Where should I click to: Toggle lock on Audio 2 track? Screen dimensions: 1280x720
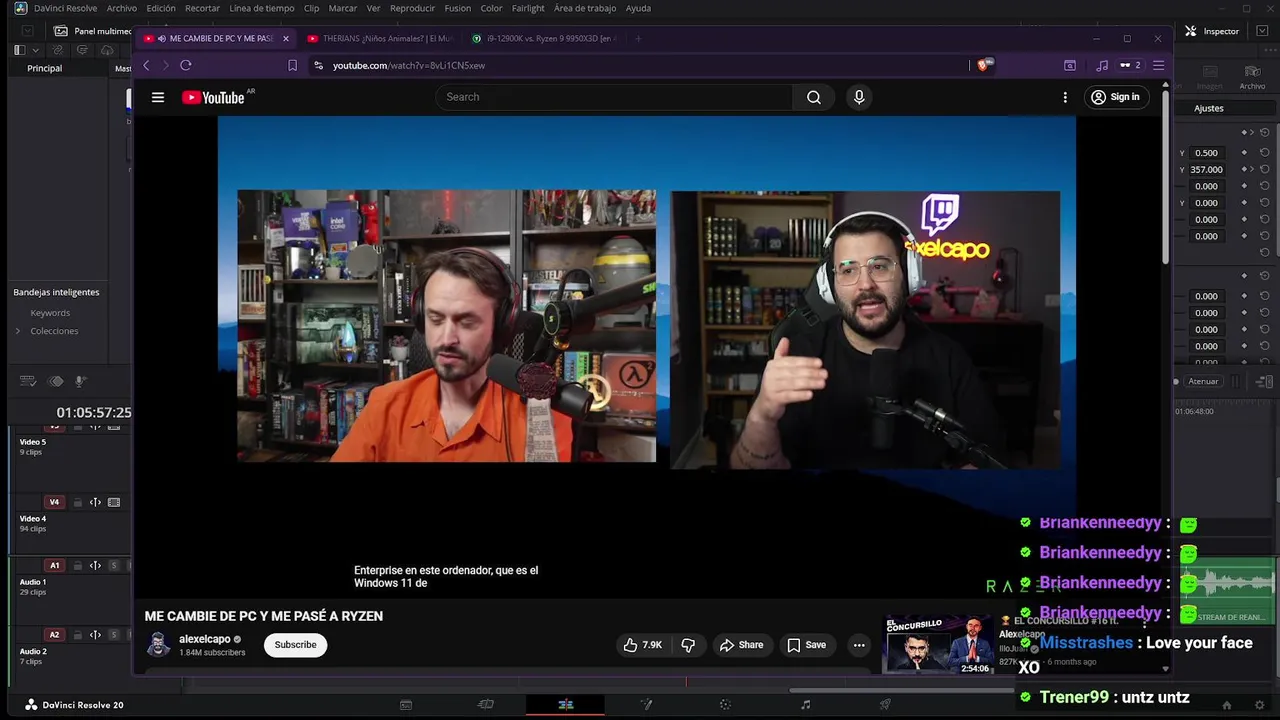coord(76,634)
